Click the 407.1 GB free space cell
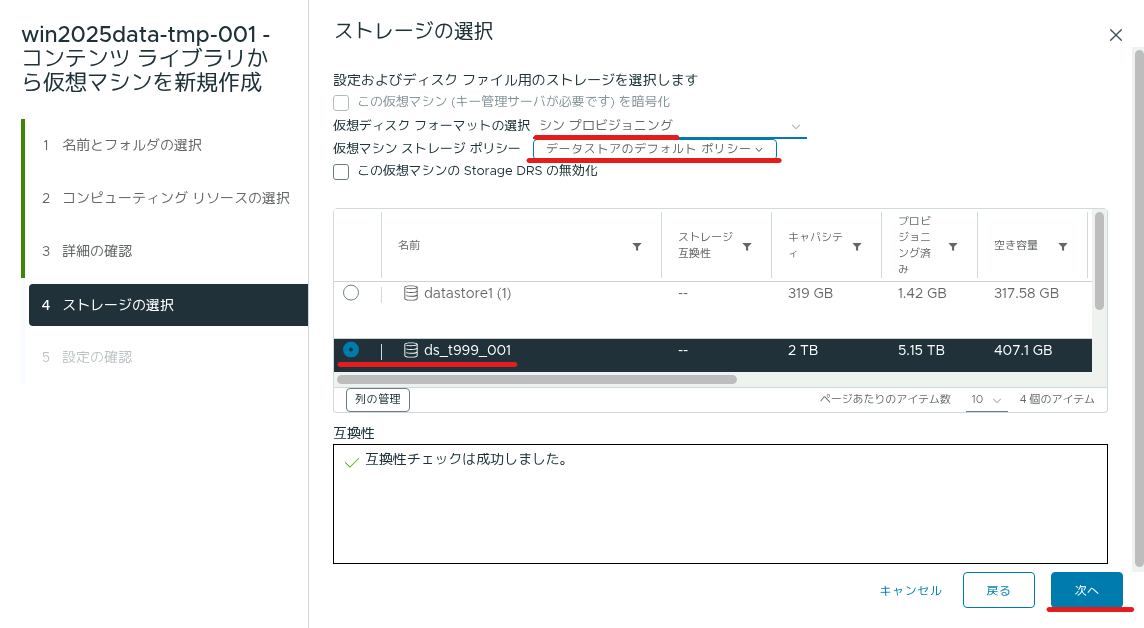The width and height of the screenshot is (1144, 628). pos(1023,350)
